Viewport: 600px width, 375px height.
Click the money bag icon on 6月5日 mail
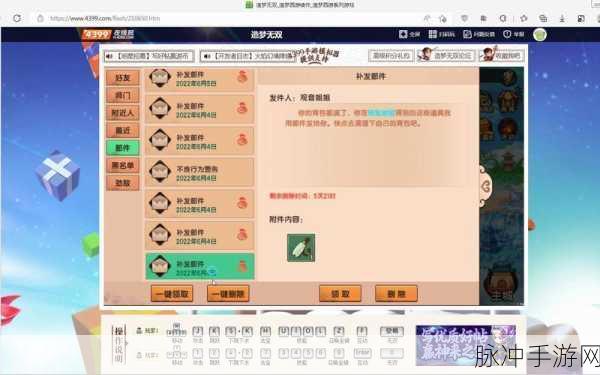(x=242, y=77)
